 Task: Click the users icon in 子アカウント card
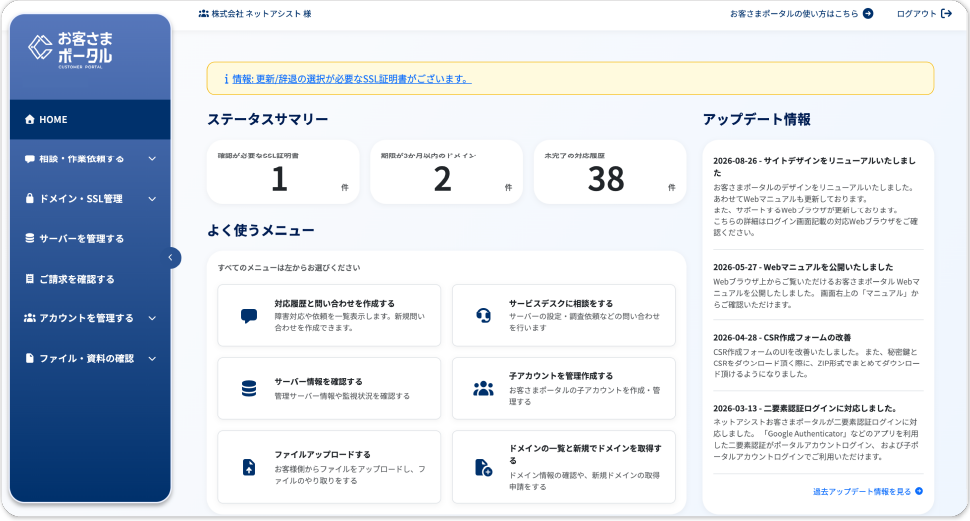(x=483, y=389)
